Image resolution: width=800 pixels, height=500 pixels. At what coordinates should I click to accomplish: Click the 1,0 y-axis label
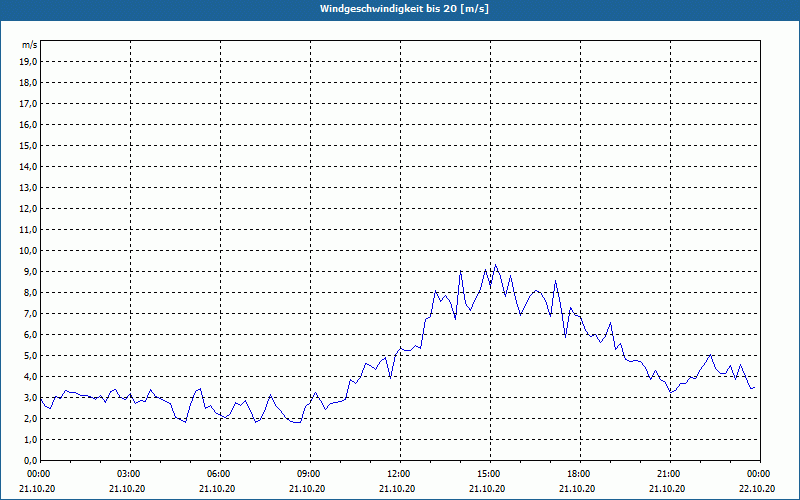(x=30, y=440)
